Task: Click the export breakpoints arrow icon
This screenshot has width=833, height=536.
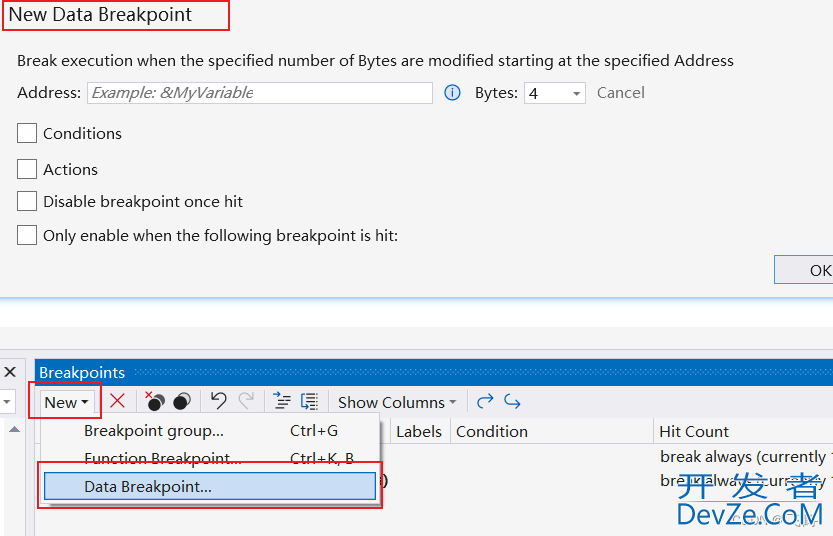Action: [485, 401]
